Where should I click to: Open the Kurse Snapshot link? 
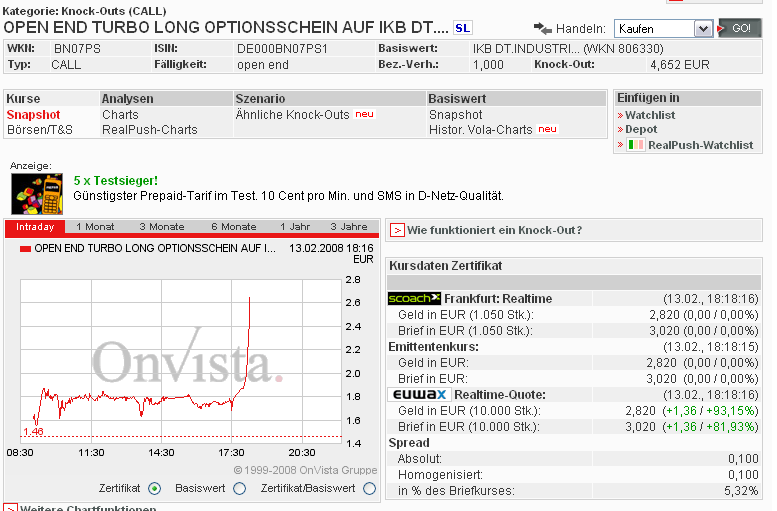coord(33,114)
